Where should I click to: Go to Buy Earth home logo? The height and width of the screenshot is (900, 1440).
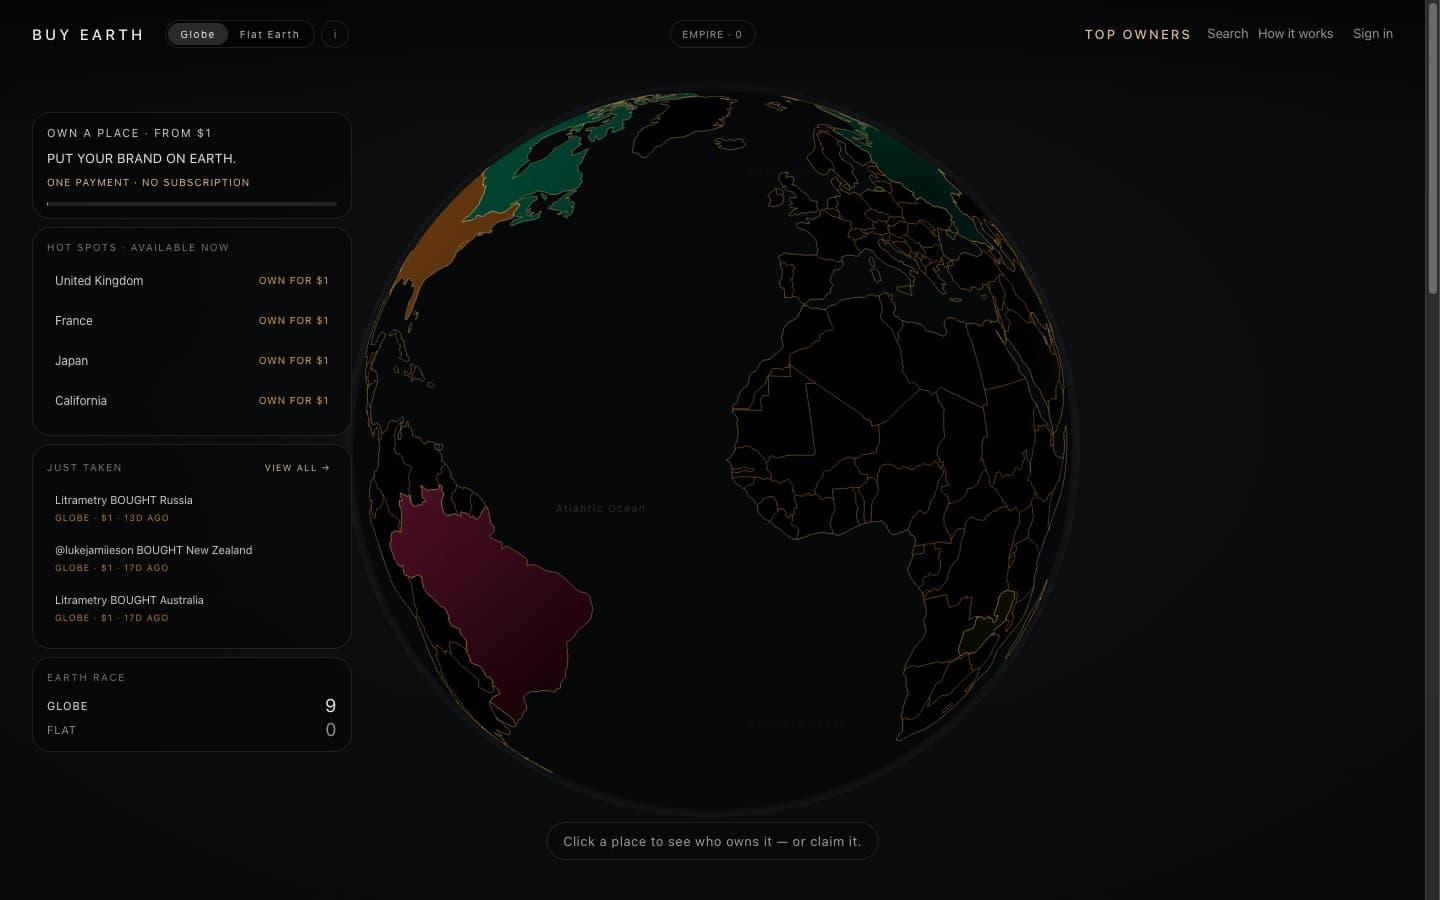88,35
